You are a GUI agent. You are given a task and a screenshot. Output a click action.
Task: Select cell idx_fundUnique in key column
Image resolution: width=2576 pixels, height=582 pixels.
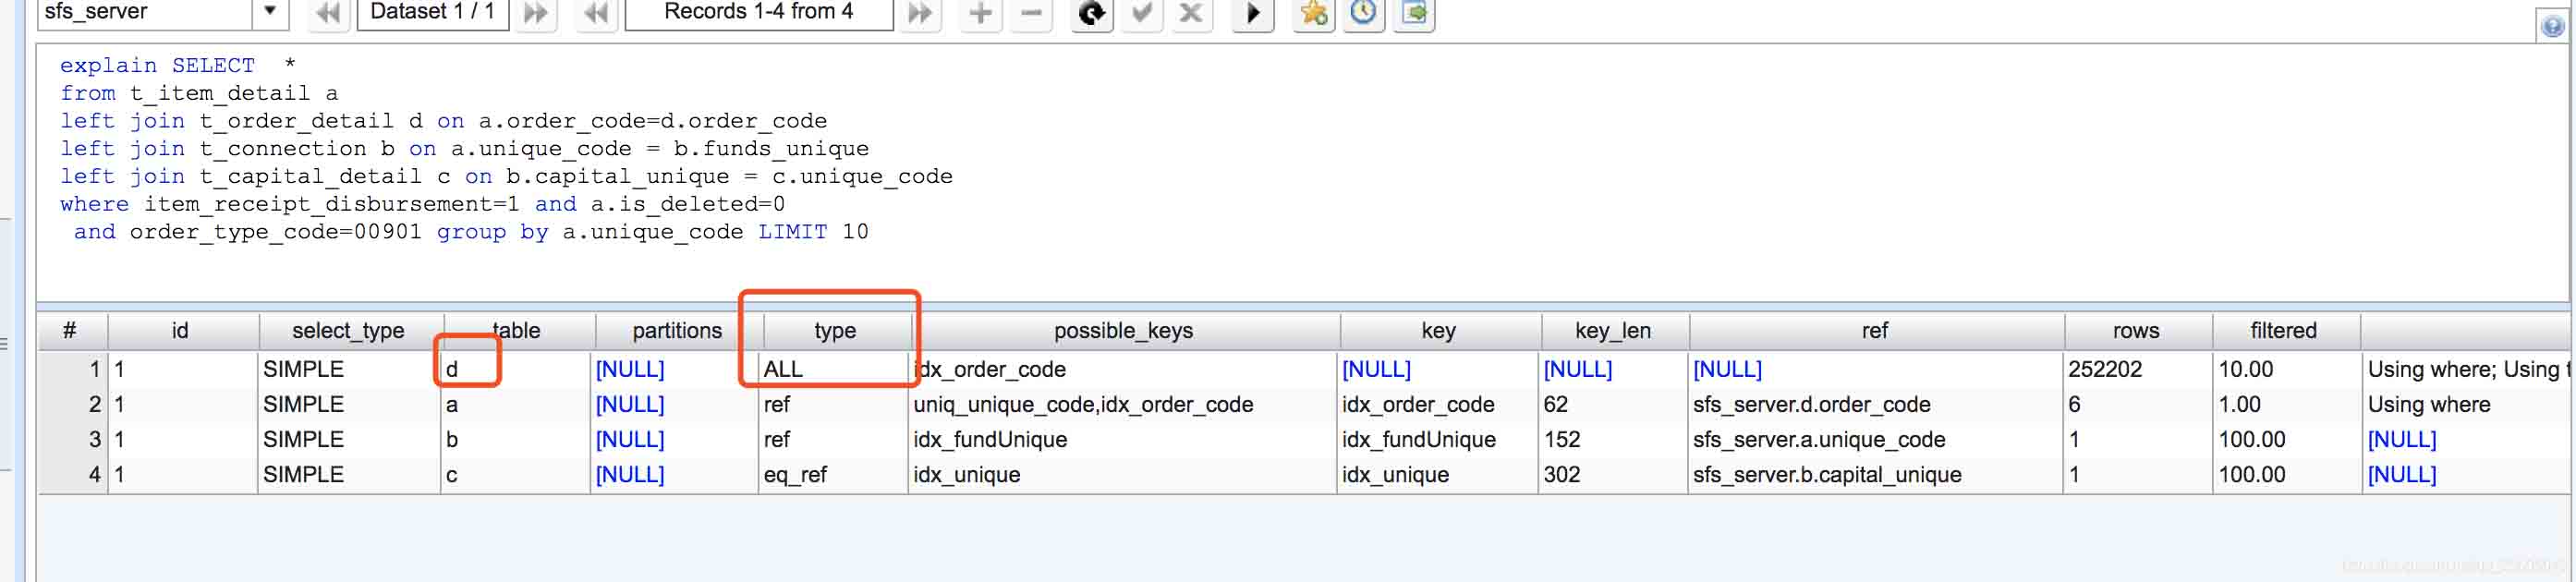pos(1418,440)
